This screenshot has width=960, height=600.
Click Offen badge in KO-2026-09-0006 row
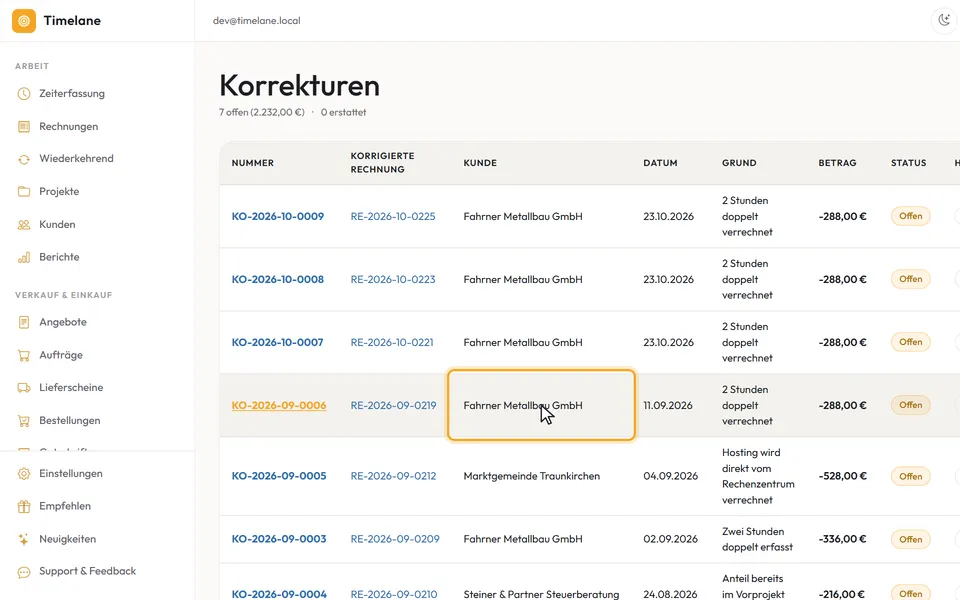pyautogui.click(x=910, y=405)
